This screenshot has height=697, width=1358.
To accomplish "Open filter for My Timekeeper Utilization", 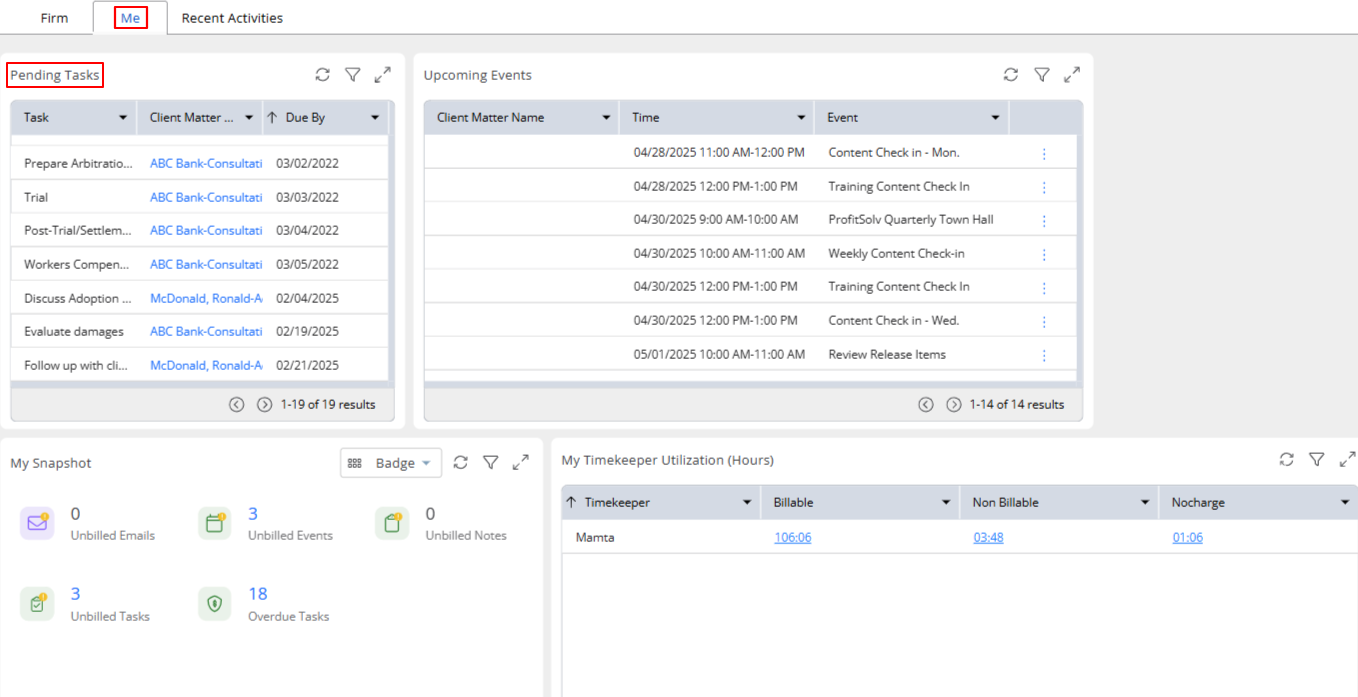I will (x=1317, y=459).
